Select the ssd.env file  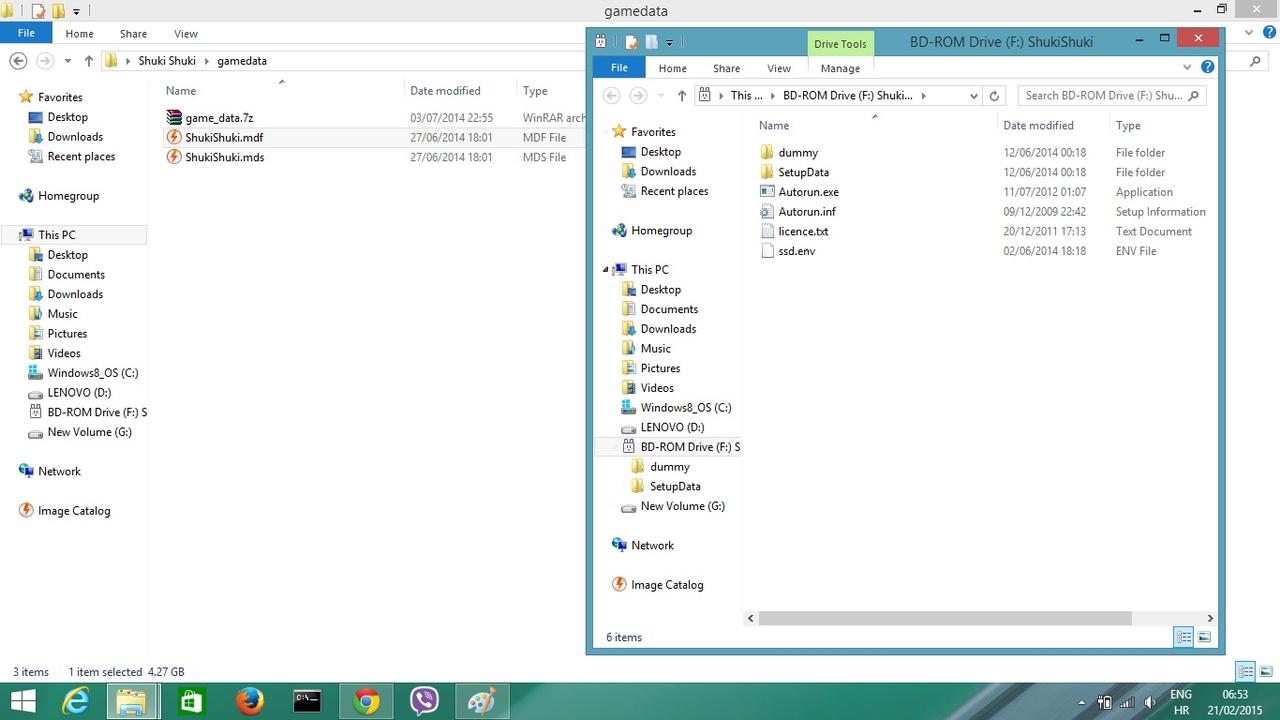pos(796,251)
